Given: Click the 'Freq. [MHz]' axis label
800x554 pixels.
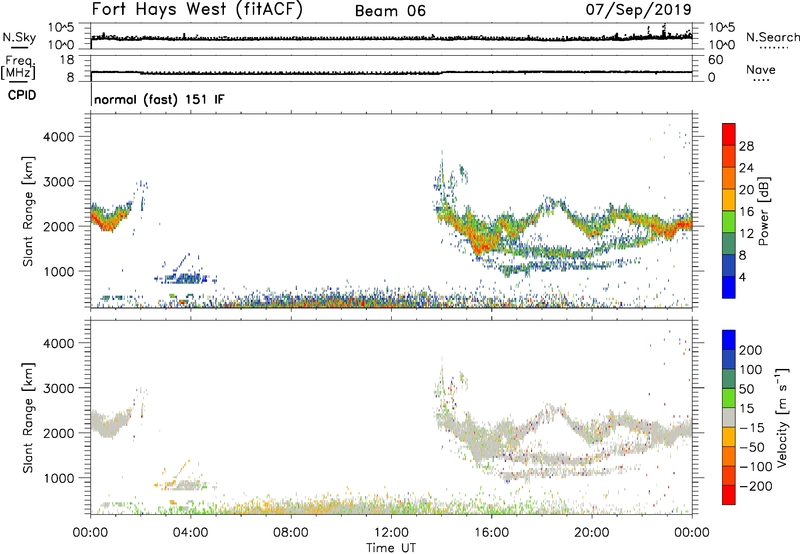Looking at the screenshot, I should click(18, 68).
